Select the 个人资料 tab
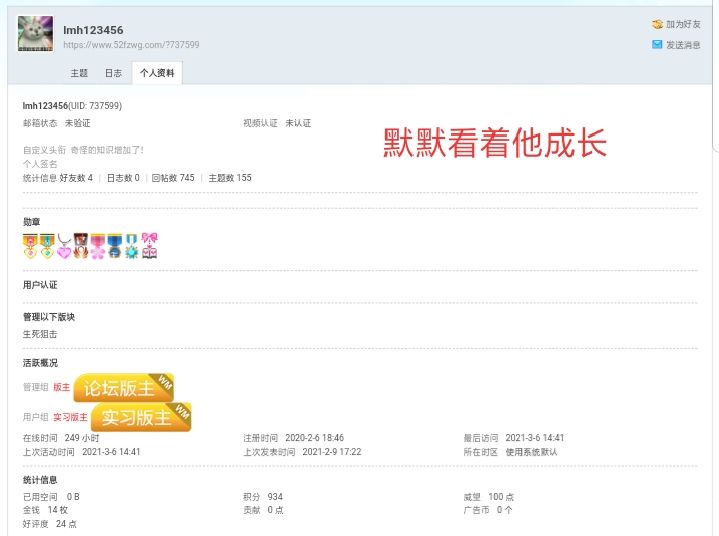 click(x=156, y=73)
